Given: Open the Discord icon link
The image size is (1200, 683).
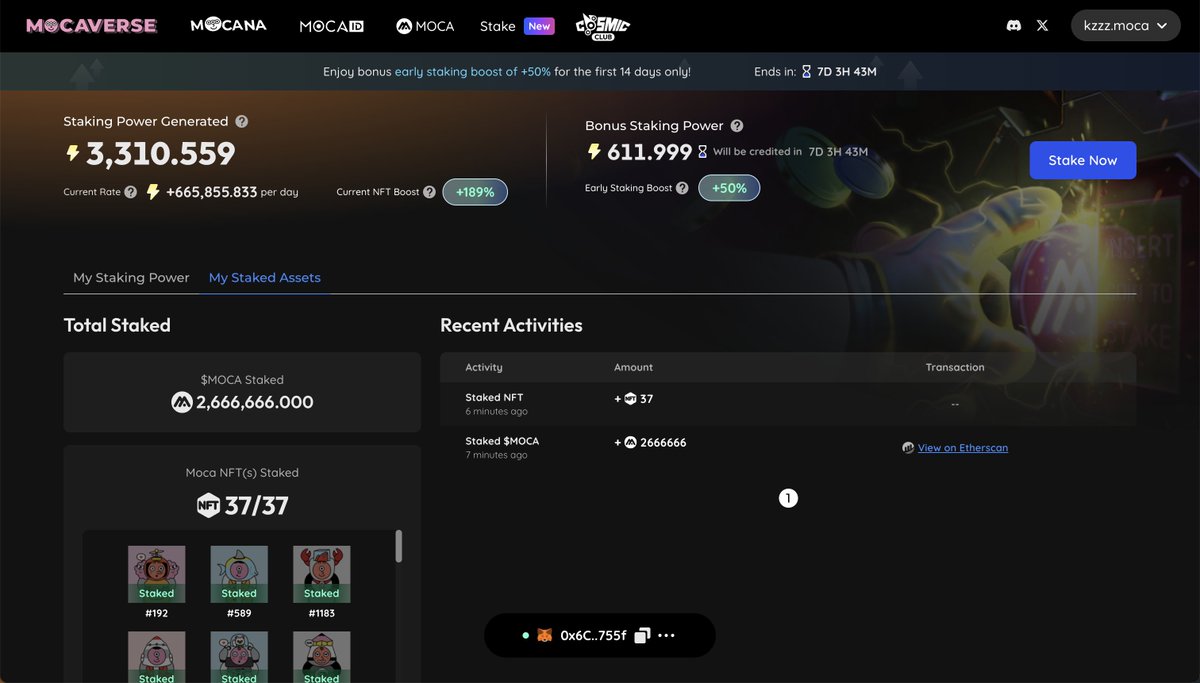Looking at the screenshot, I should 1013,26.
